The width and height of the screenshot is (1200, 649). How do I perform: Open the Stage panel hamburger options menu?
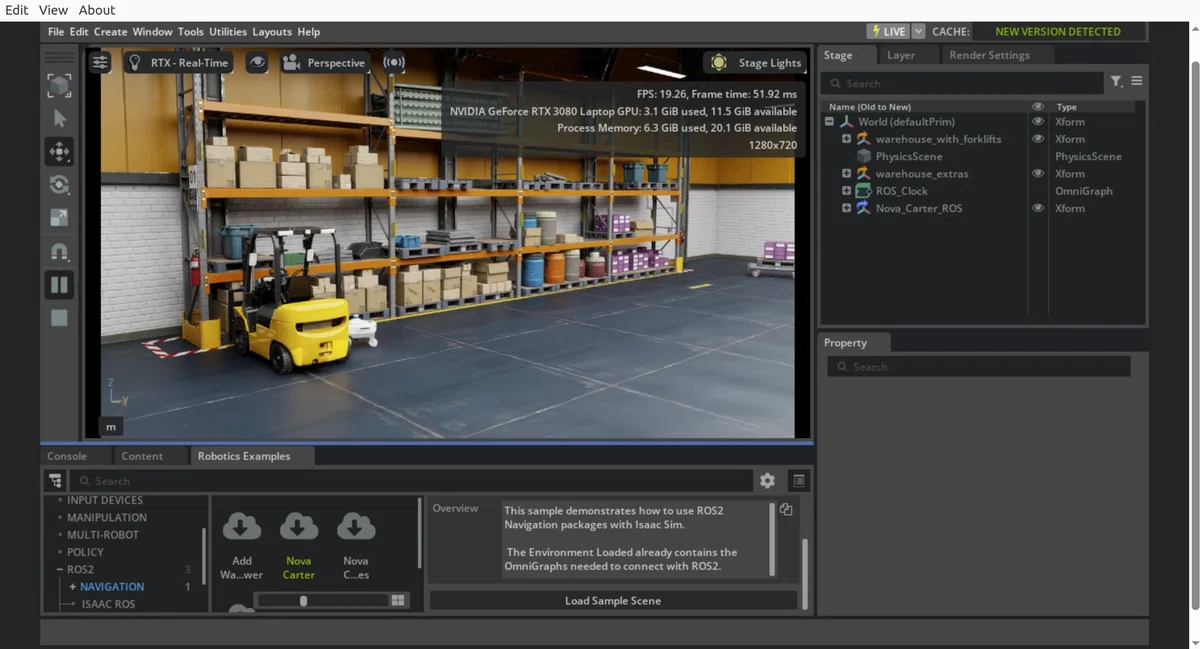click(x=1136, y=82)
